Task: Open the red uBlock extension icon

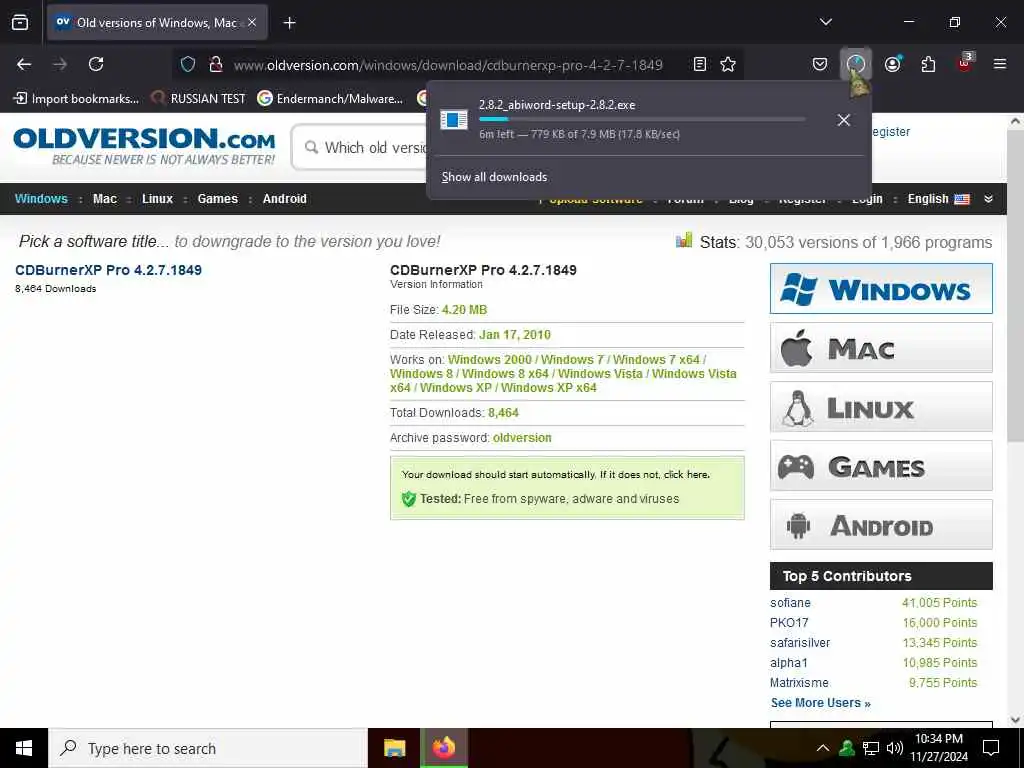Action: click(965, 63)
